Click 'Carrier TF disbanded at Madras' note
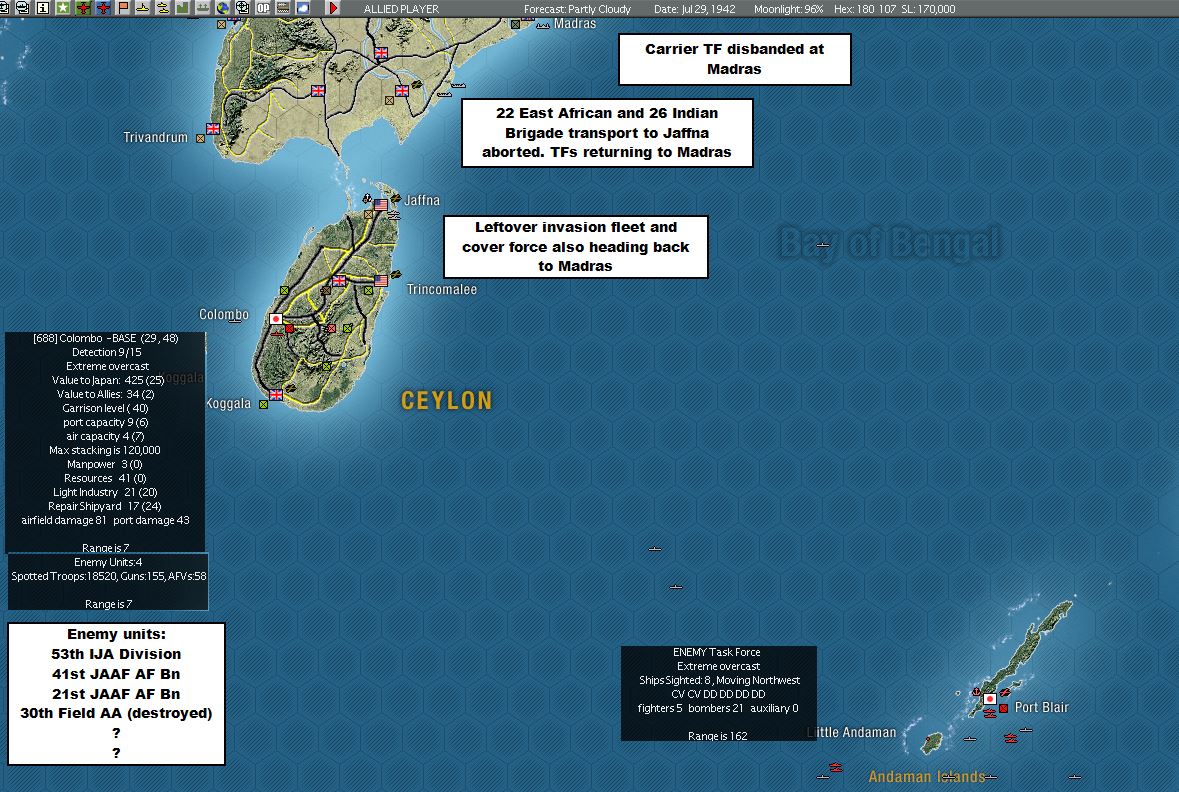Screen dimensions: 1179x792 (x=735, y=59)
